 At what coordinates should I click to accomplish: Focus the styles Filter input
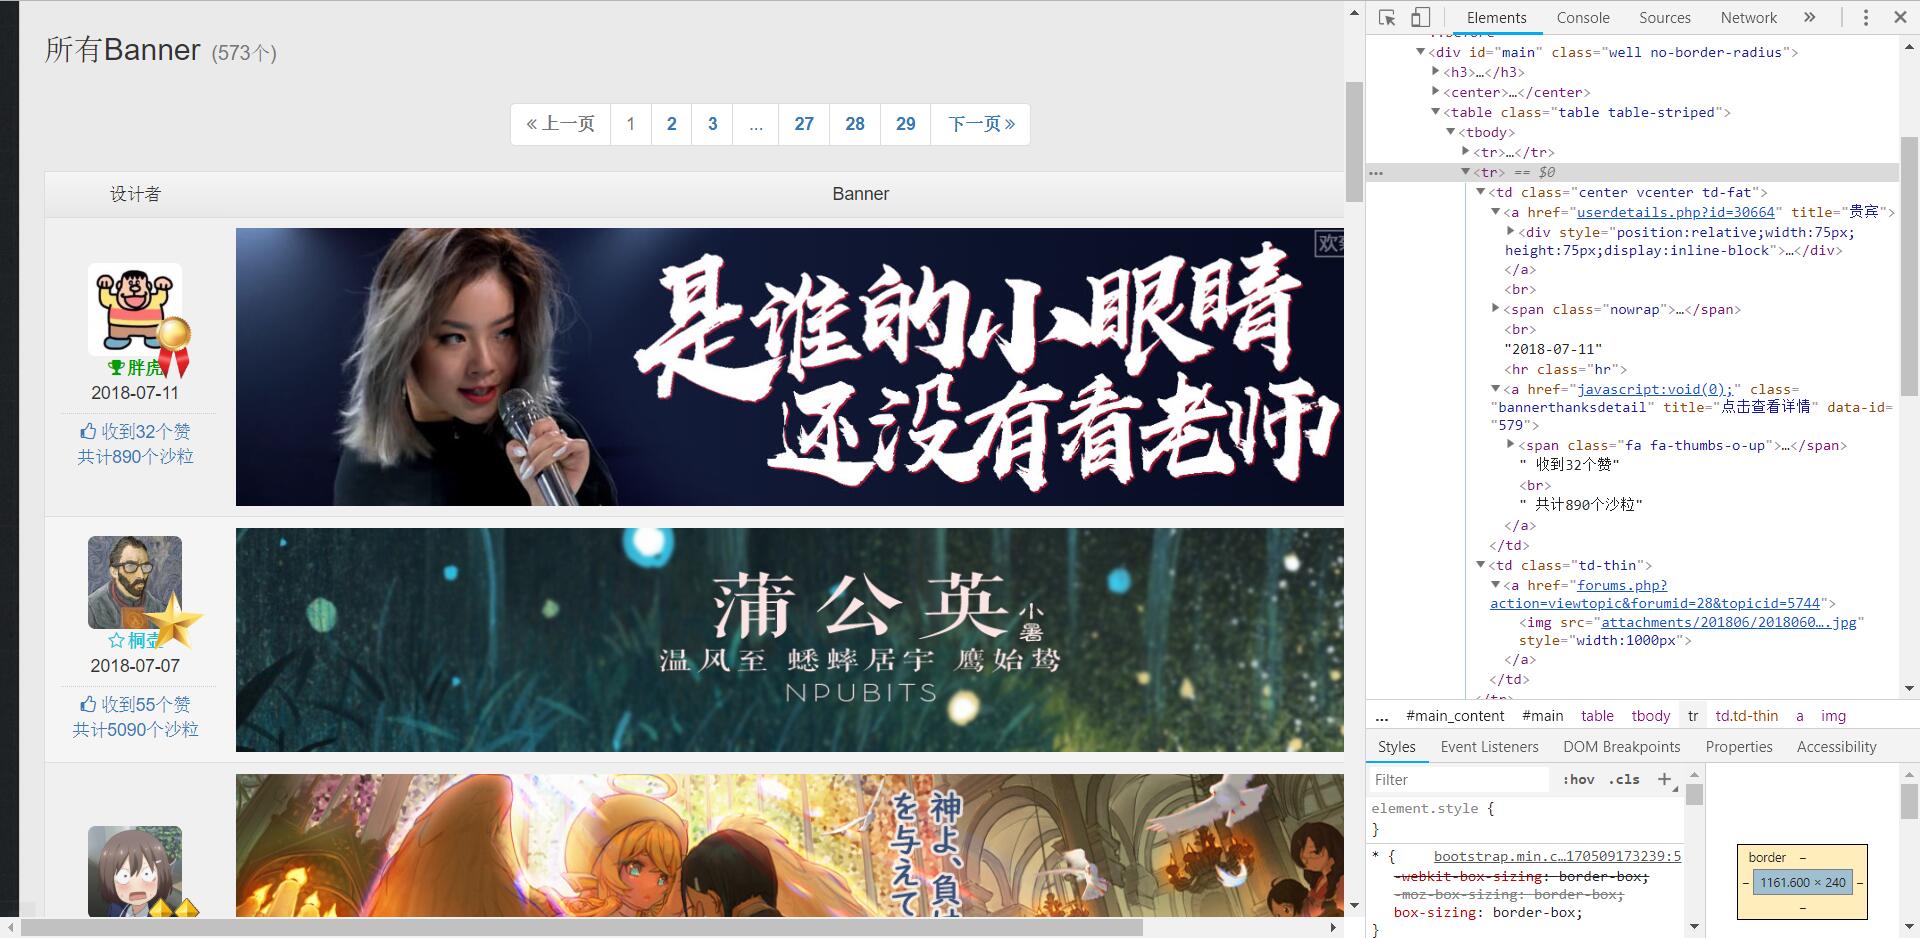pos(1458,779)
